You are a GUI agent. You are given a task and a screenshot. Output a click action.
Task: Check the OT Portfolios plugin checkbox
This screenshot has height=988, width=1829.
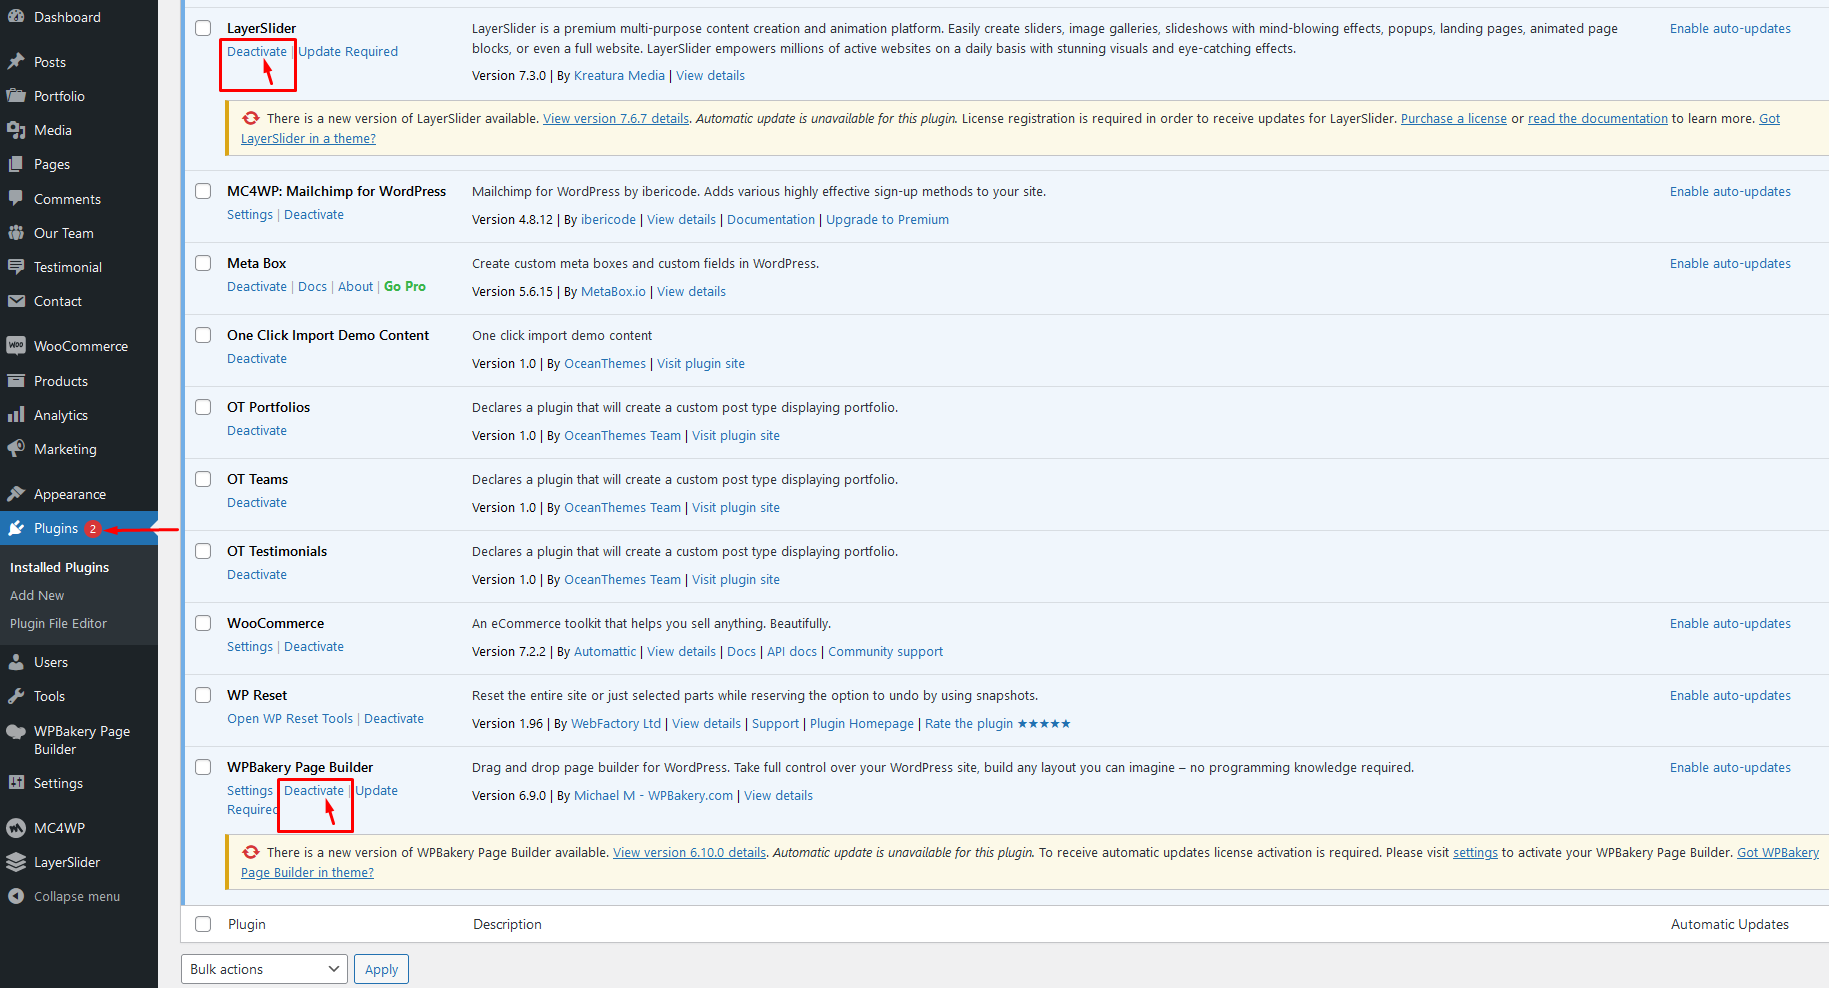pyautogui.click(x=203, y=407)
